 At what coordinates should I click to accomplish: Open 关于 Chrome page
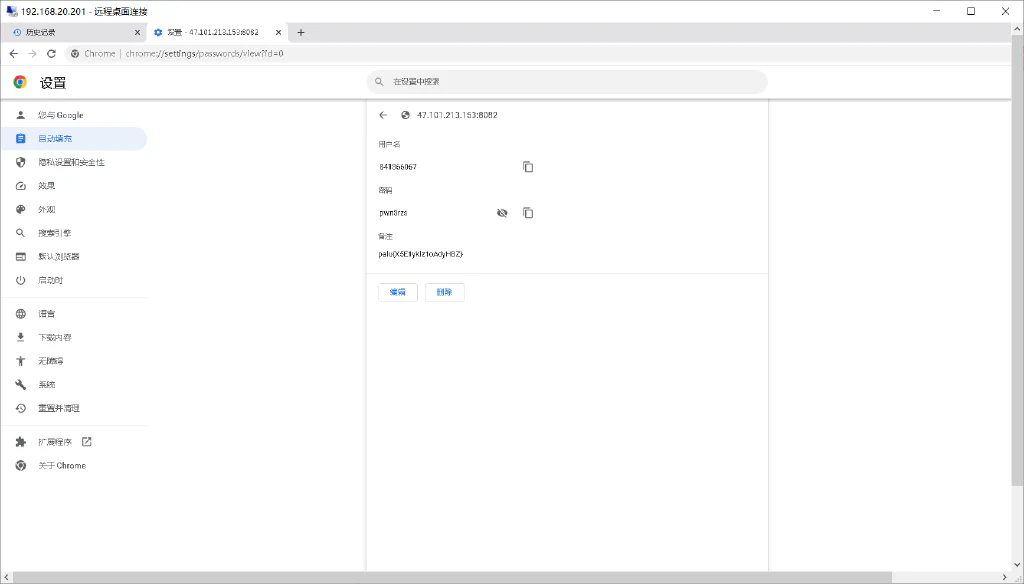[61, 465]
